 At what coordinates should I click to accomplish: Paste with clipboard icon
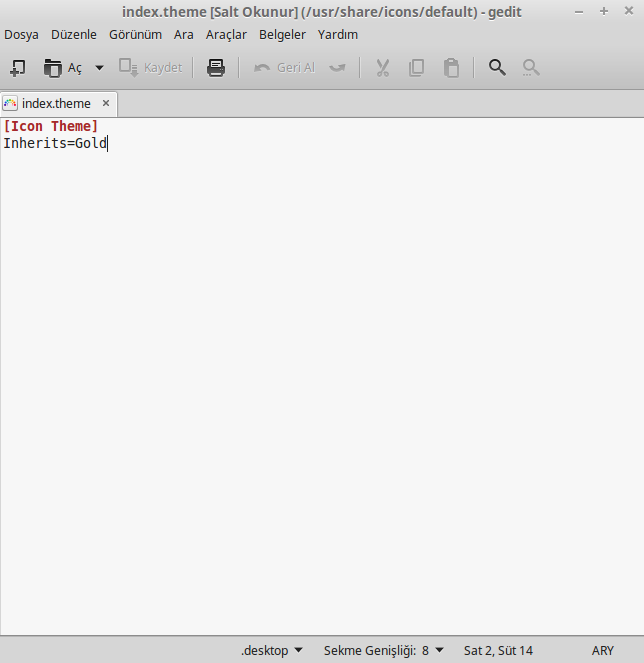point(451,68)
